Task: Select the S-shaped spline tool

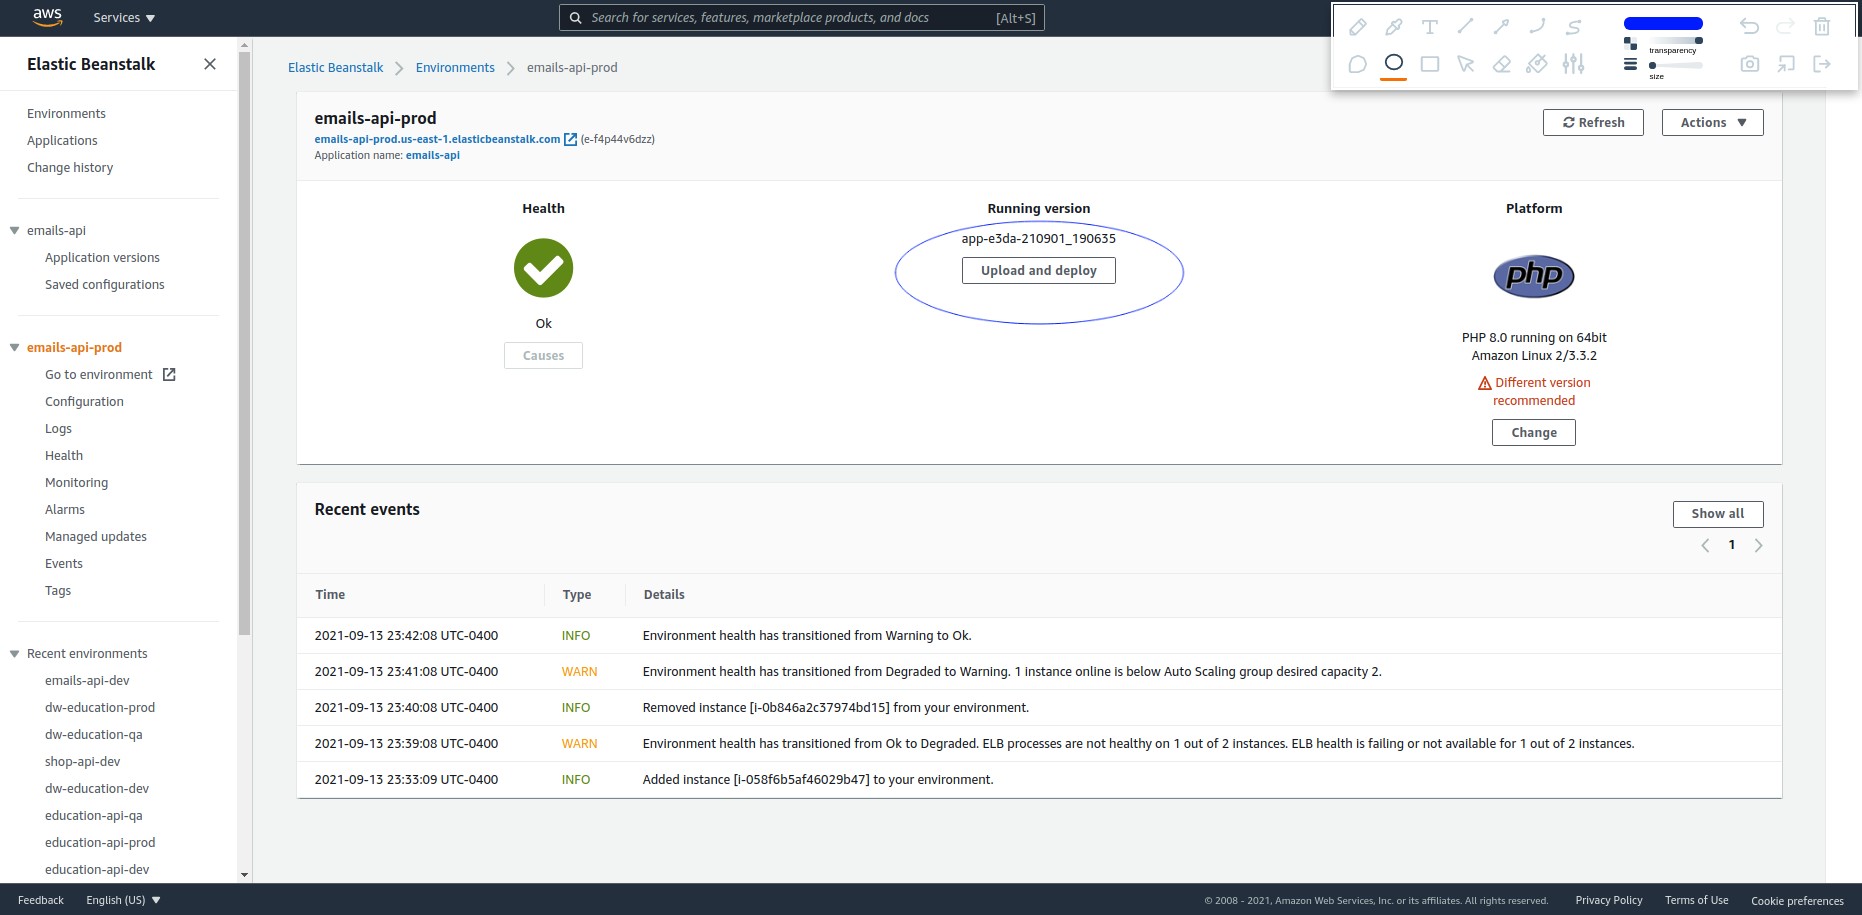Action: 1574,27
